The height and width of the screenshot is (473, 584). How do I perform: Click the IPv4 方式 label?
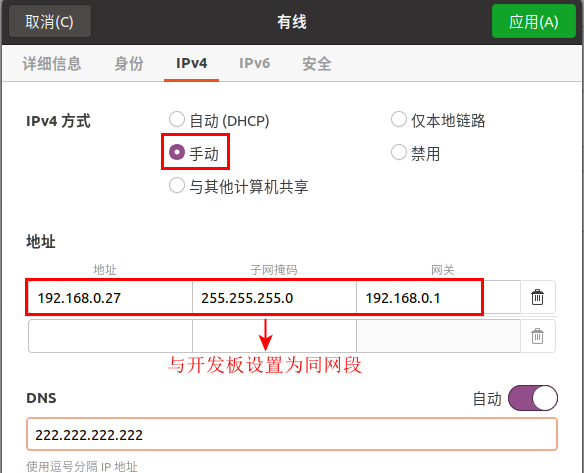(58, 121)
